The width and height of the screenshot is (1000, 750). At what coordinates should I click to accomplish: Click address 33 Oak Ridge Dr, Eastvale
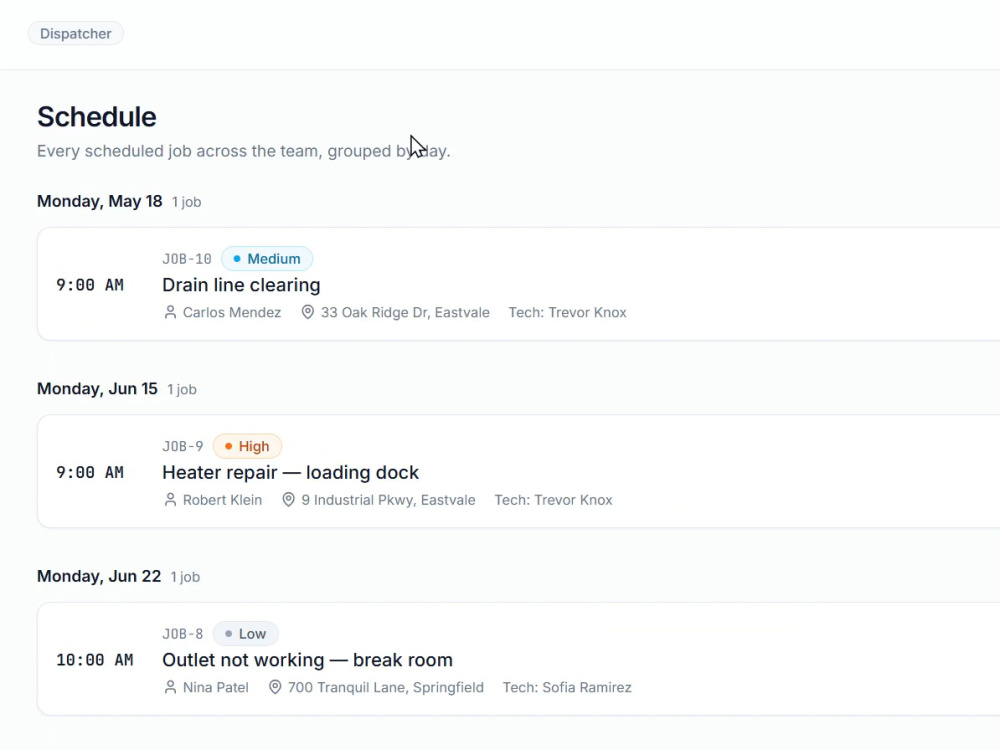(405, 312)
